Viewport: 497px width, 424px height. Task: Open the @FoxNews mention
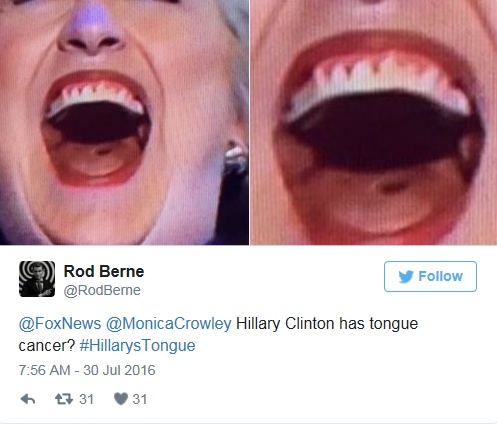point(60,324)
